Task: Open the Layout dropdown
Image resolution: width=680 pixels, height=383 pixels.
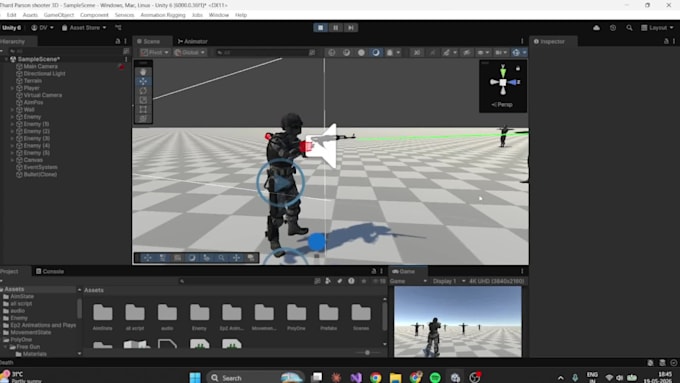Action: click(657, 28)
